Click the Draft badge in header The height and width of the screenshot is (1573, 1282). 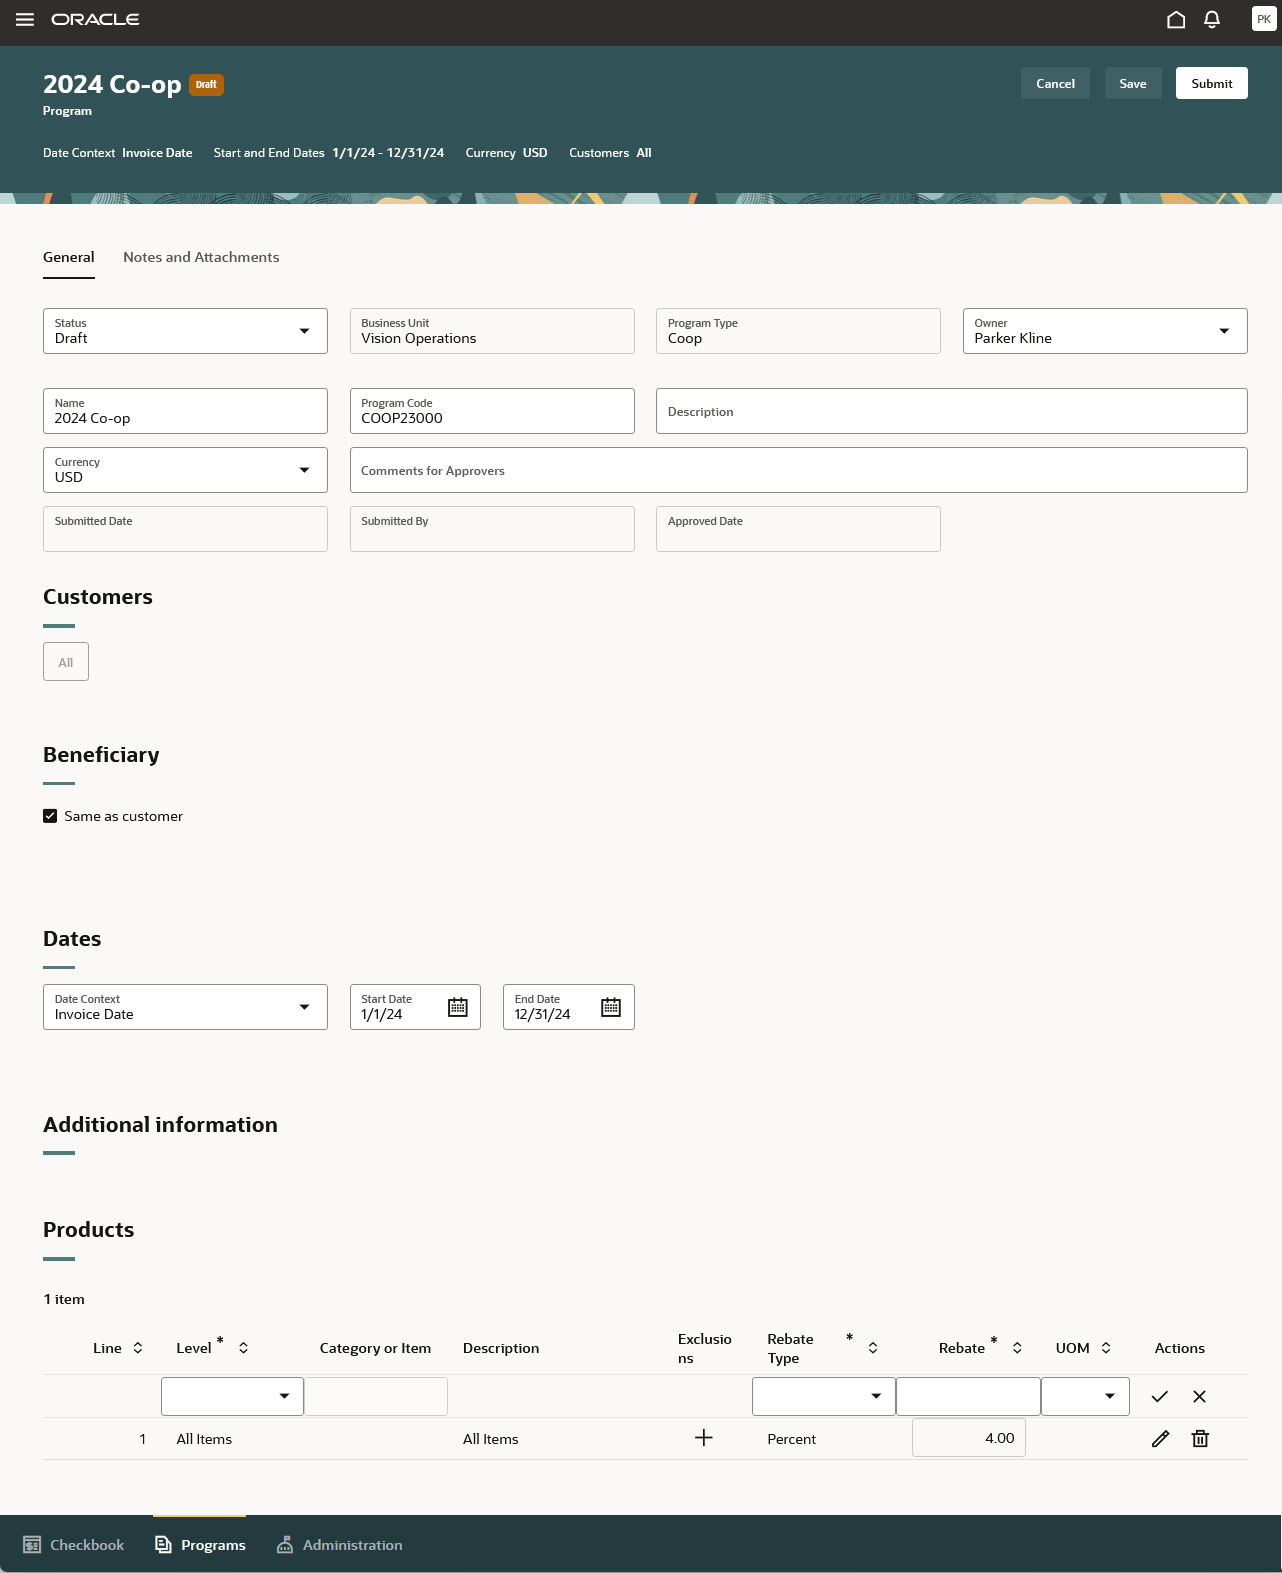[x=206, y=85]
